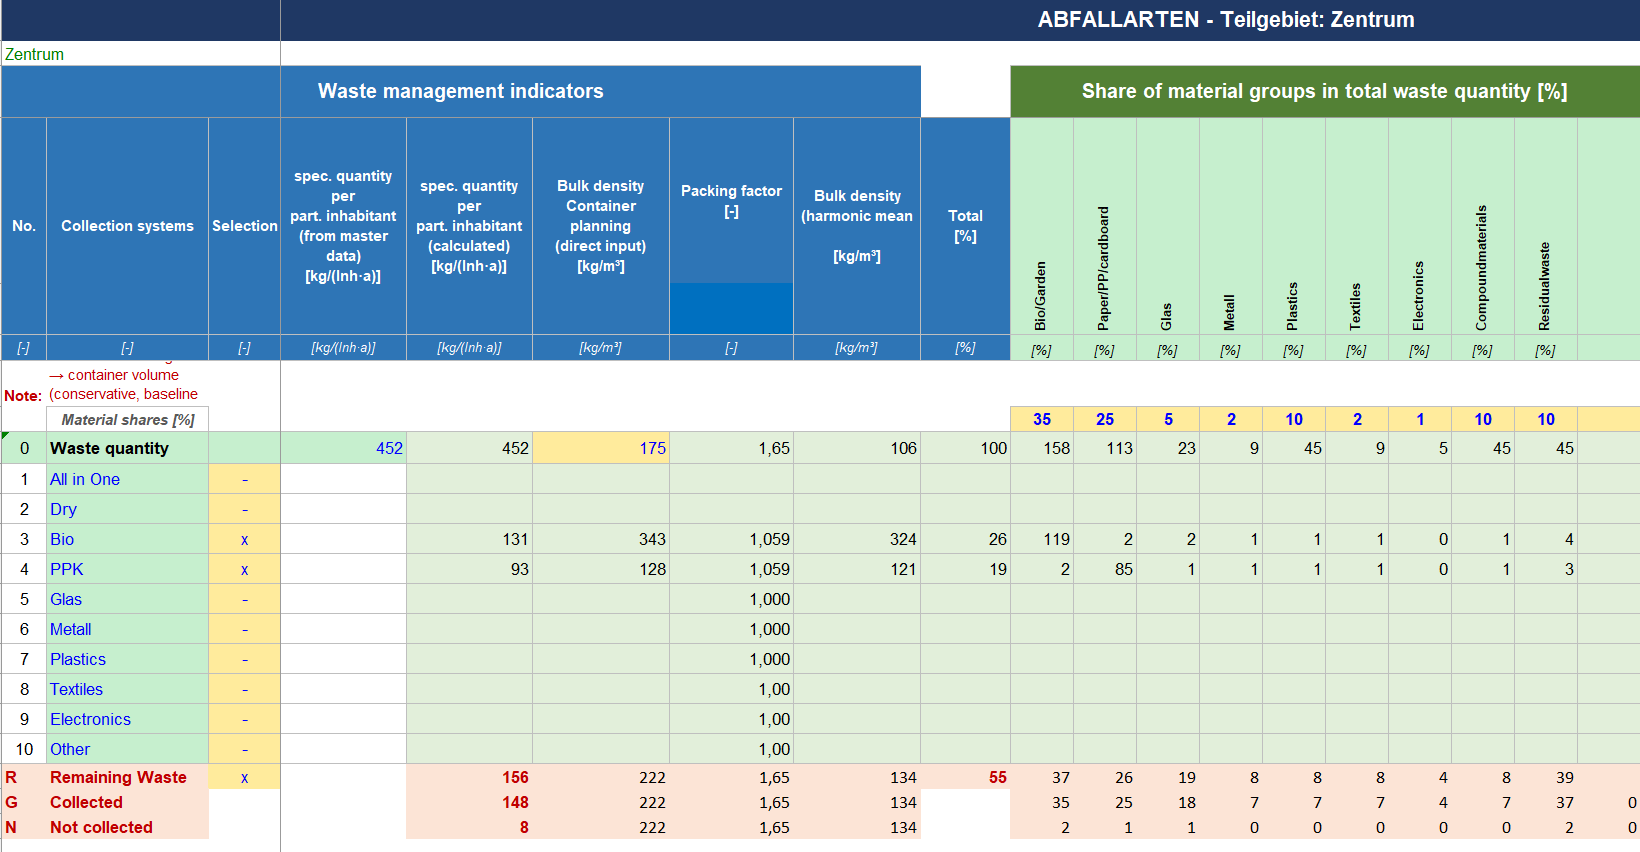The width and height of the screenshot is (1640, 852).
Task: Select the Paper/PP/cardboard column header
Action: (1105, 226)
